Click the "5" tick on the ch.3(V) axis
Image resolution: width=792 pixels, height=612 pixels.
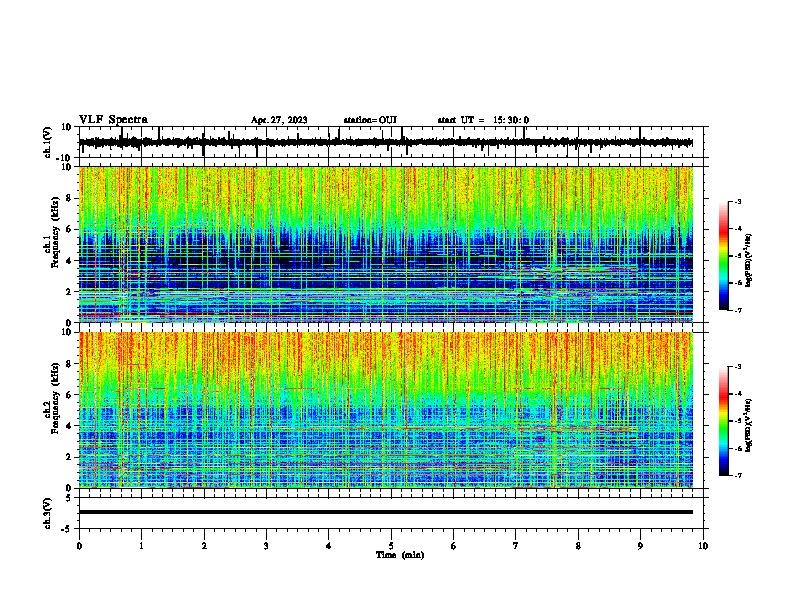70,498
